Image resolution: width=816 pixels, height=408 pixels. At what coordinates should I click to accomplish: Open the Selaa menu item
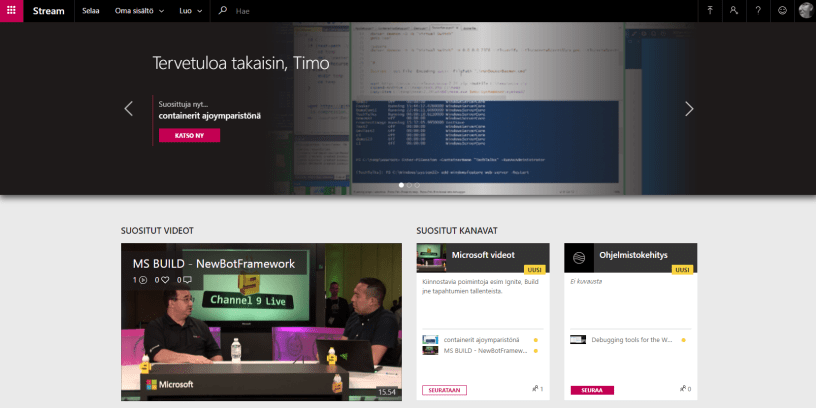pos(90,11)
